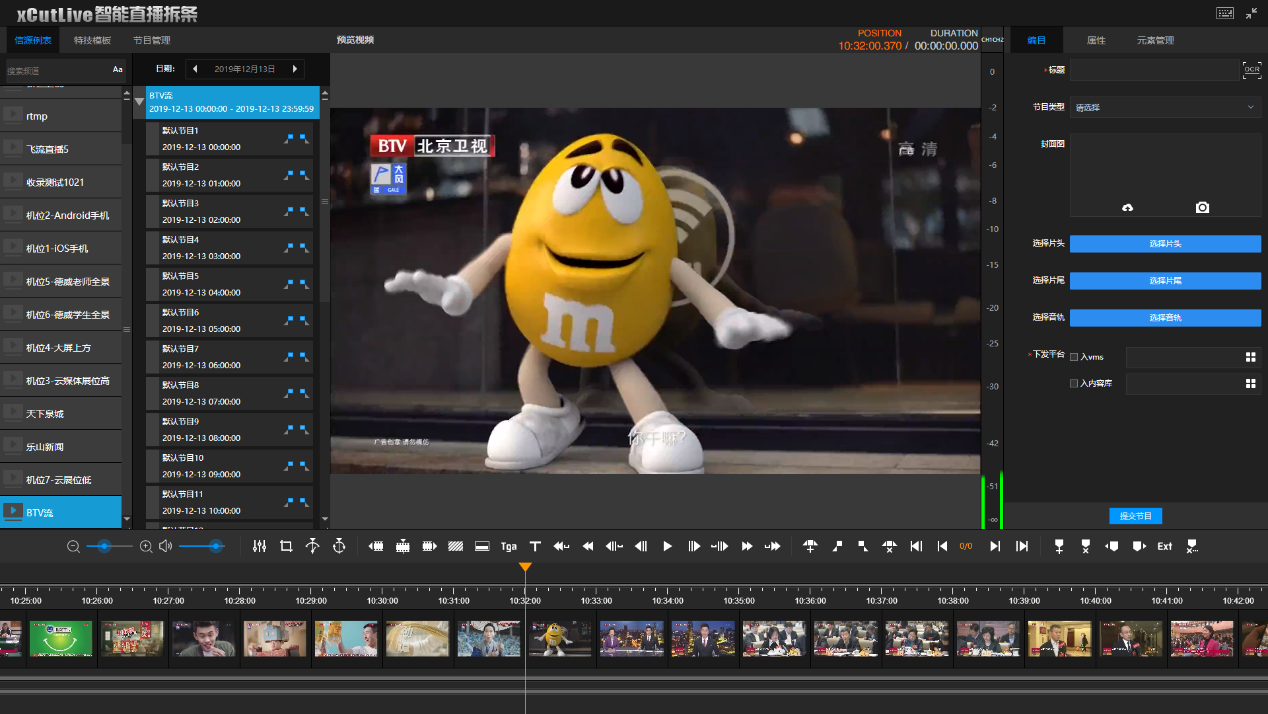The width and height of the screenshot is (1268, 714).
Task: Click the mark icons on 默认节目1 row
Action: click(x=297, y=139)
